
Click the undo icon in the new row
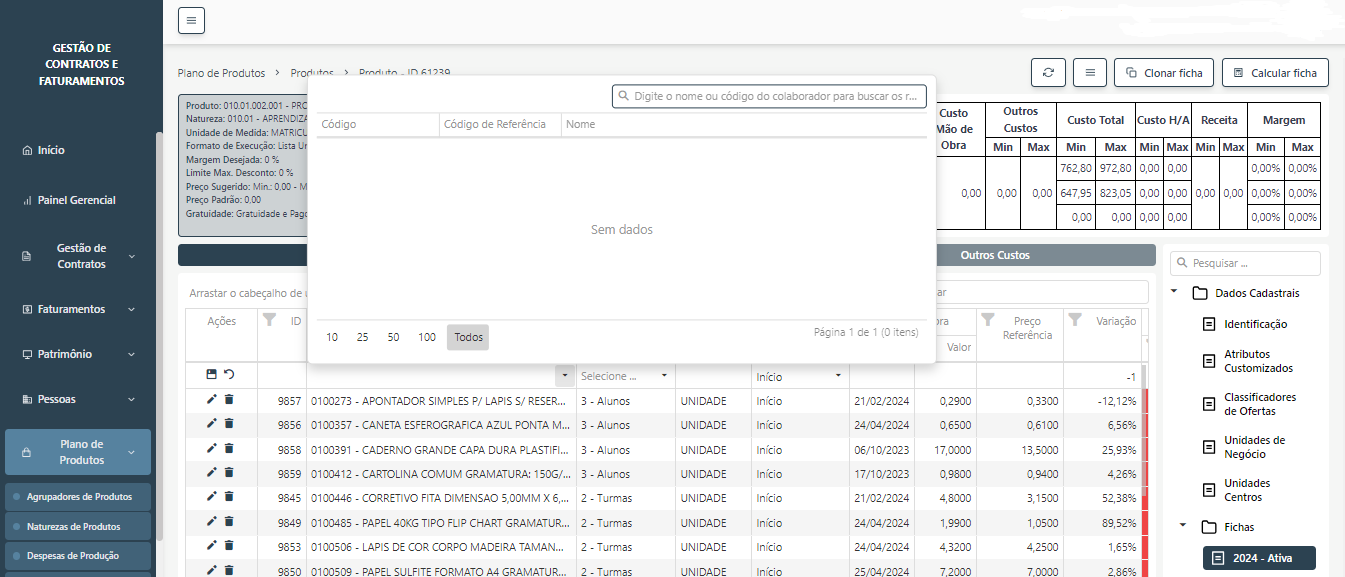coord(229,374)
